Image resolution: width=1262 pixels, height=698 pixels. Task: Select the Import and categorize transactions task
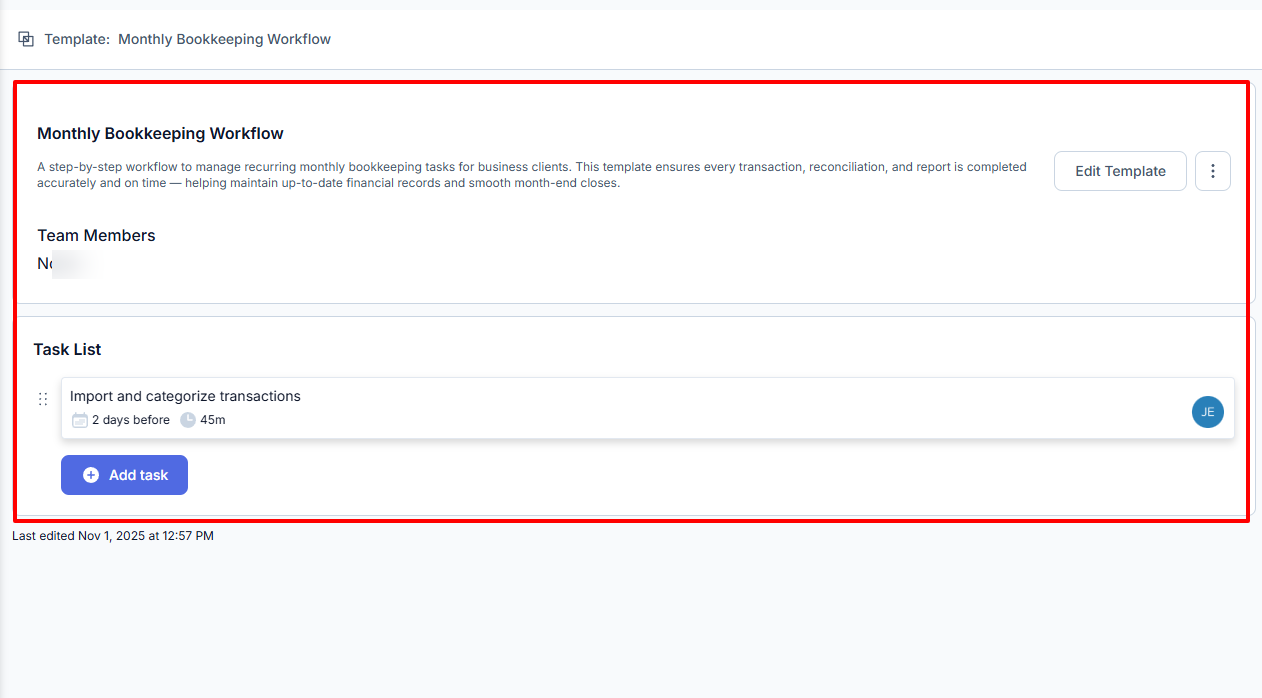pyautogui.click(x=186, y=396)
